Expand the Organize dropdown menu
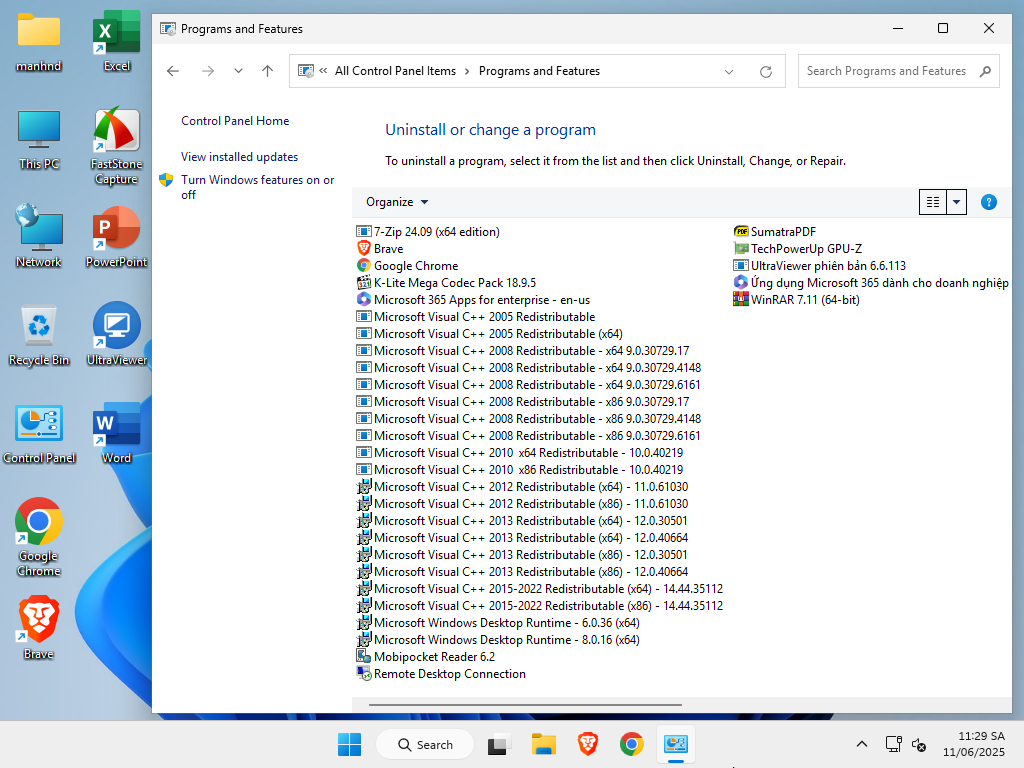This screenshot has height=768, width=1024. [397, 202]
